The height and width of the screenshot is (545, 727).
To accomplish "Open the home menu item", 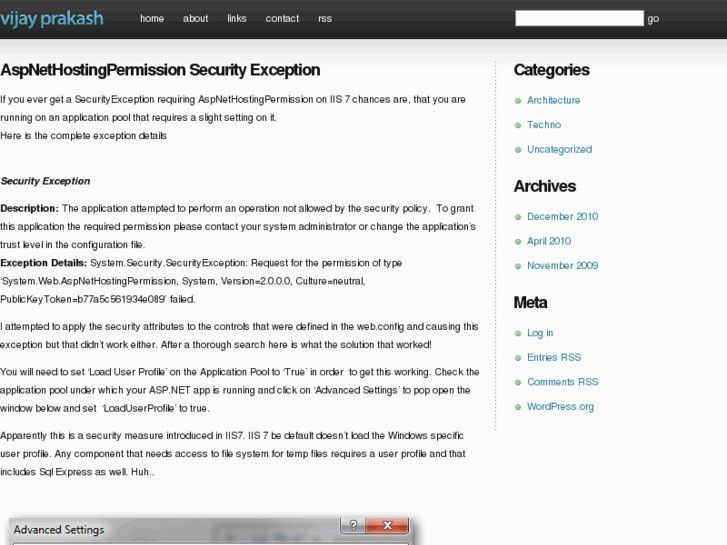I will [x=152, y=19].
